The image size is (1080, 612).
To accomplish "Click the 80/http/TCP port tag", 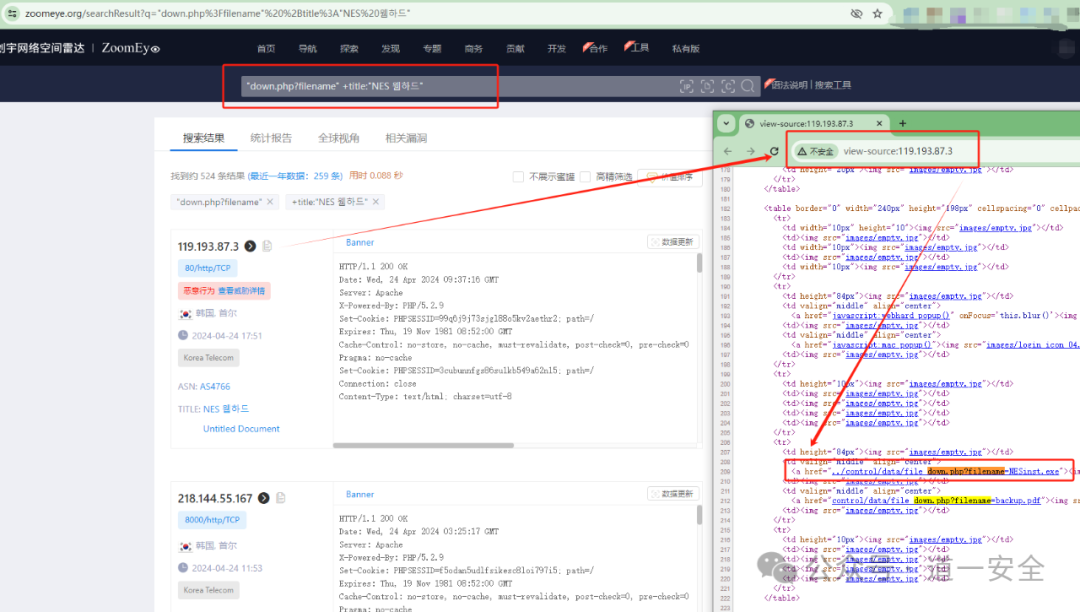I will 207,268.
